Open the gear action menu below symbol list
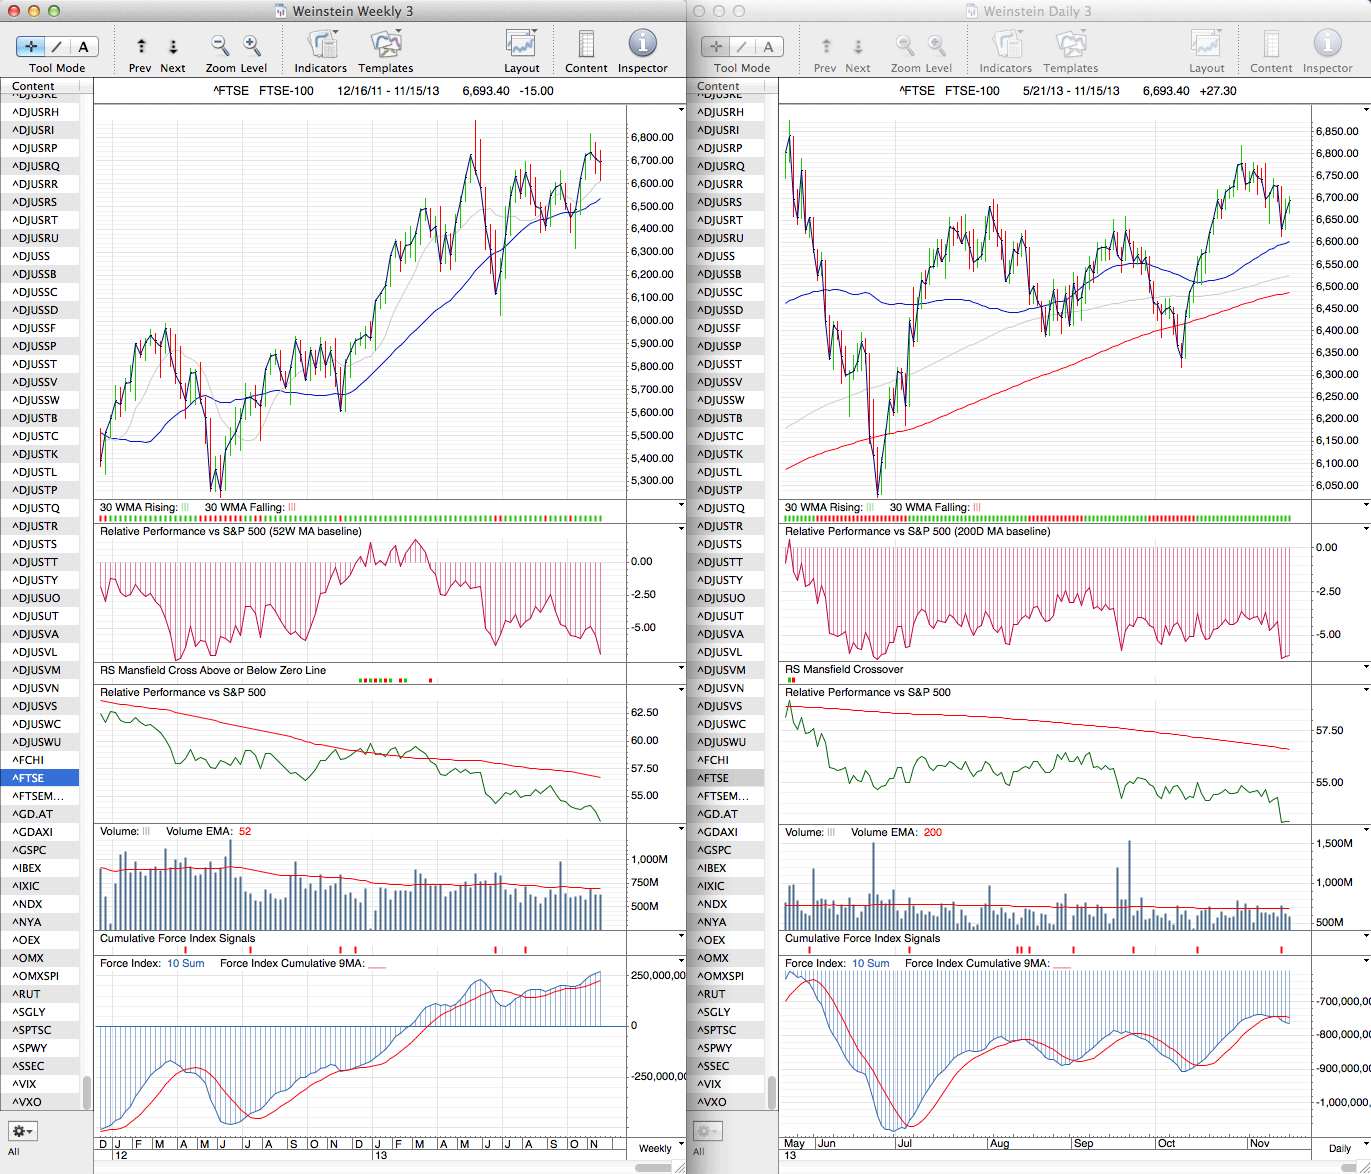The image size is (1371, 1174). (x=22, y=1131)
